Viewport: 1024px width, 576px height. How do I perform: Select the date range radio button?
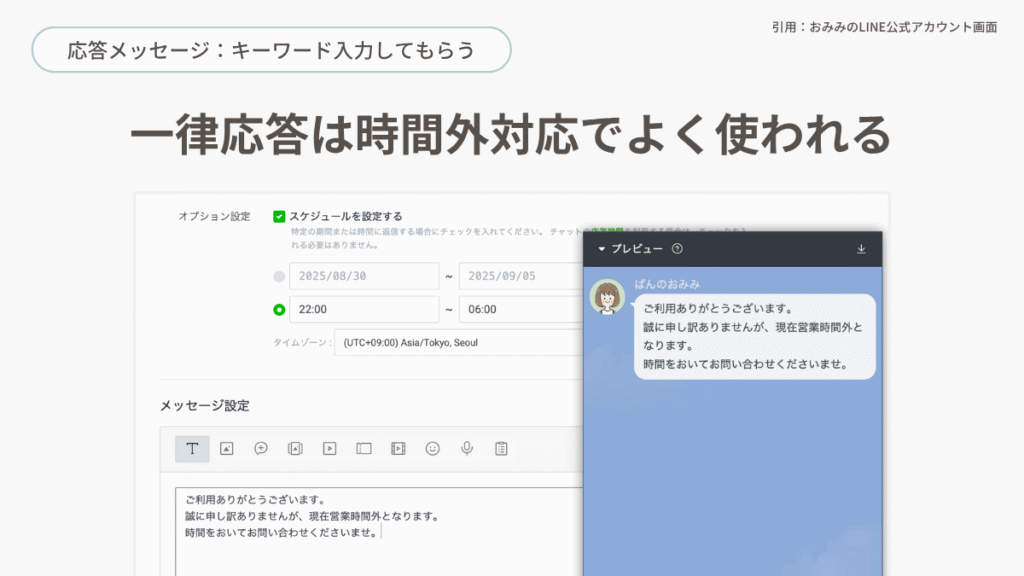pyautogui.click(x=279, y=276)
